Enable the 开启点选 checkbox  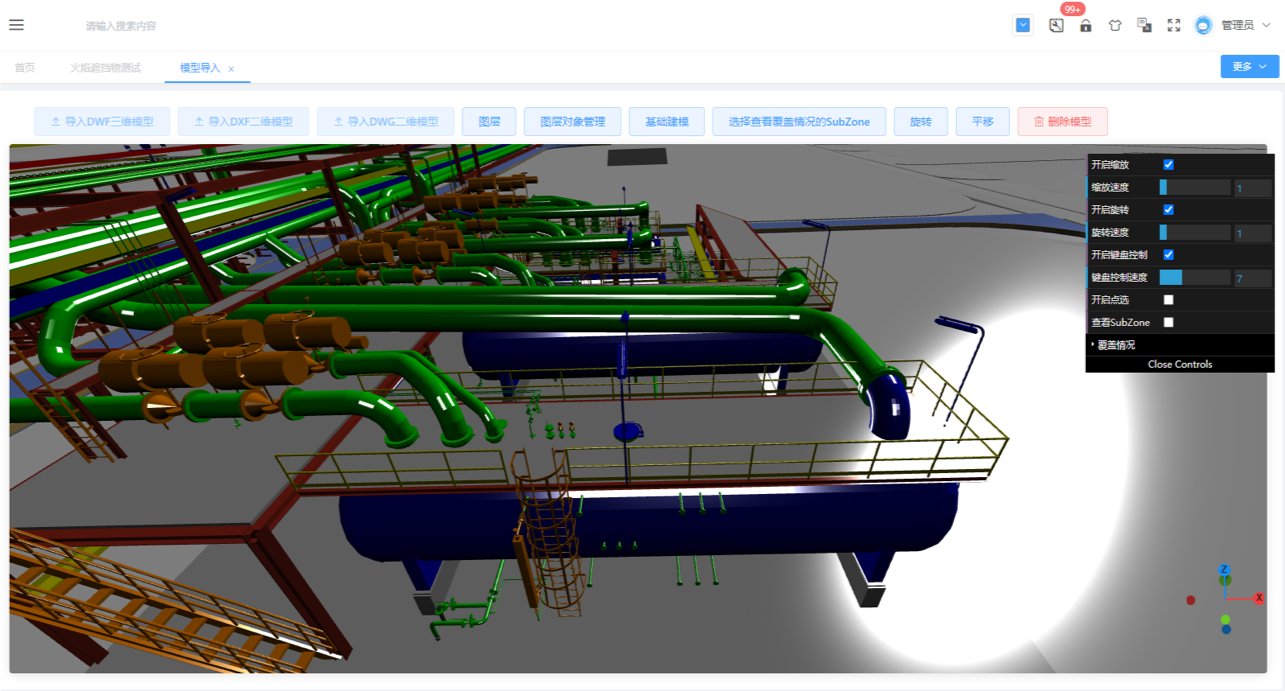[x=1168, y=300]
